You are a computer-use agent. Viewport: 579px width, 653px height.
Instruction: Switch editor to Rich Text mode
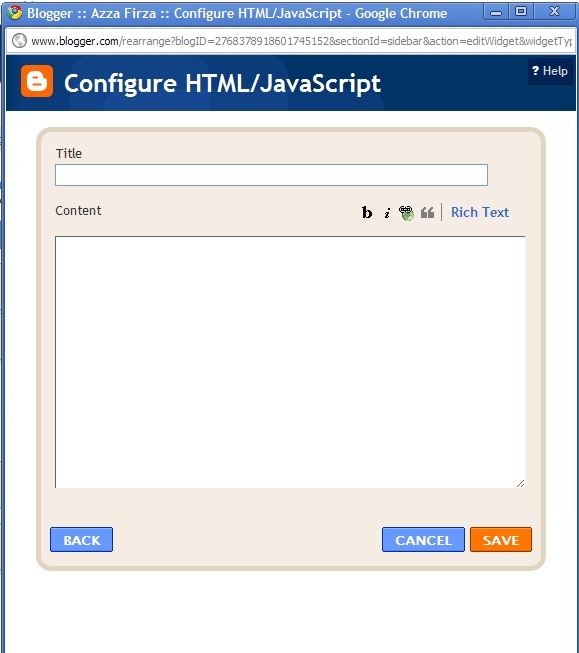[x=480, y=212]
